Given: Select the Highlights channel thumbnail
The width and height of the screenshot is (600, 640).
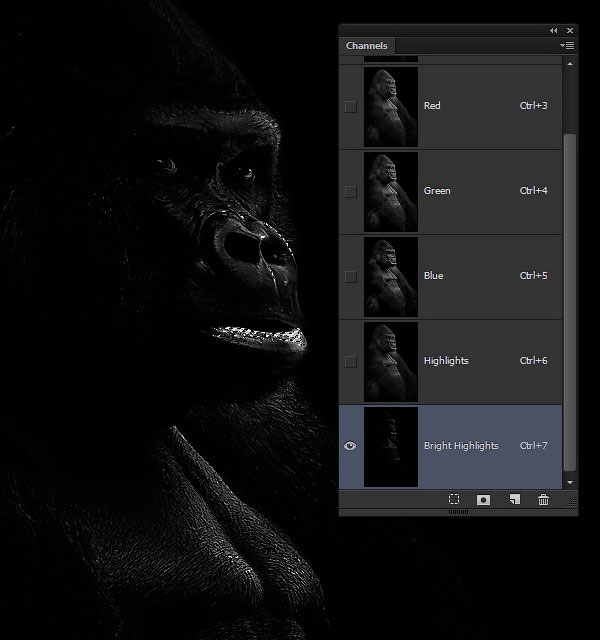Looking at the screenshot, I should [391, 362].
